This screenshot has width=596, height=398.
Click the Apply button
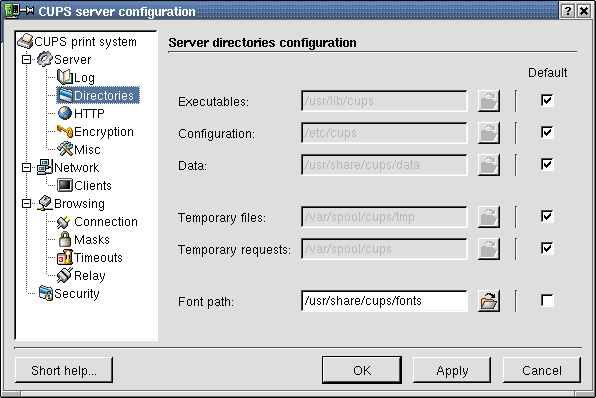452,370
